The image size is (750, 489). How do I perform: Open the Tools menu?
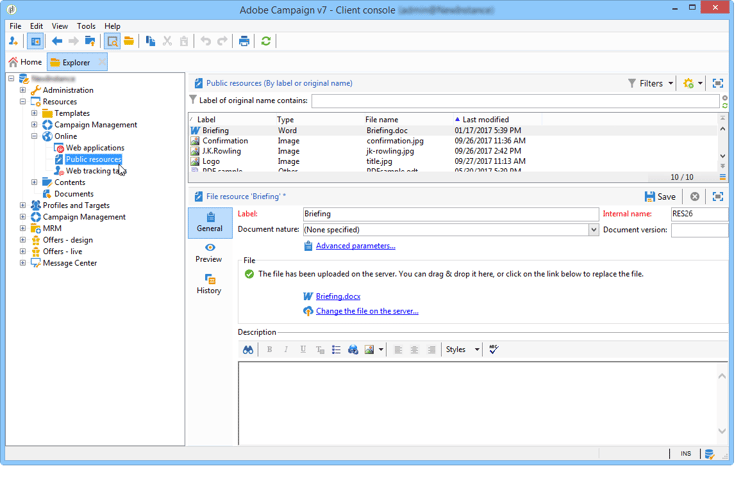86,26
